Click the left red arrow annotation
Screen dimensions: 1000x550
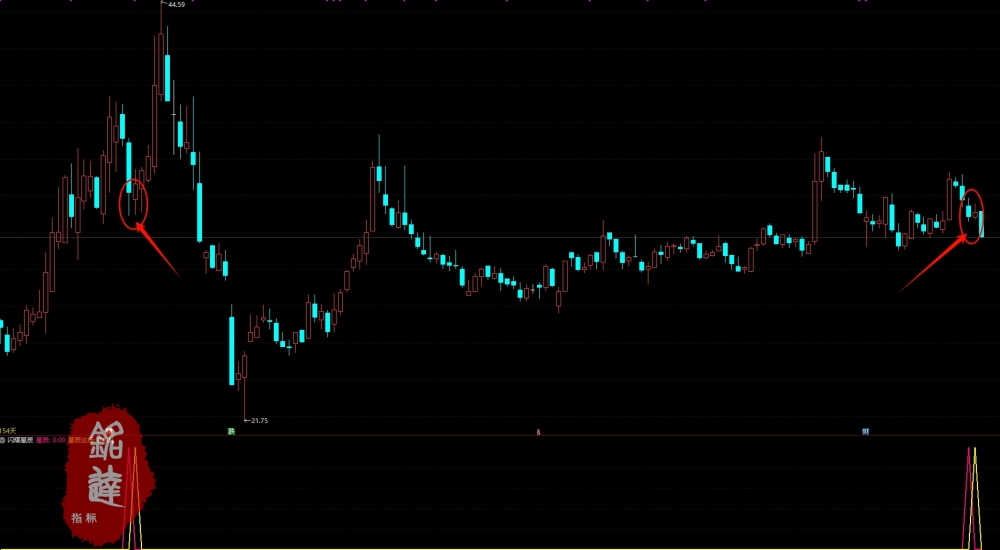tap(158, 249)
